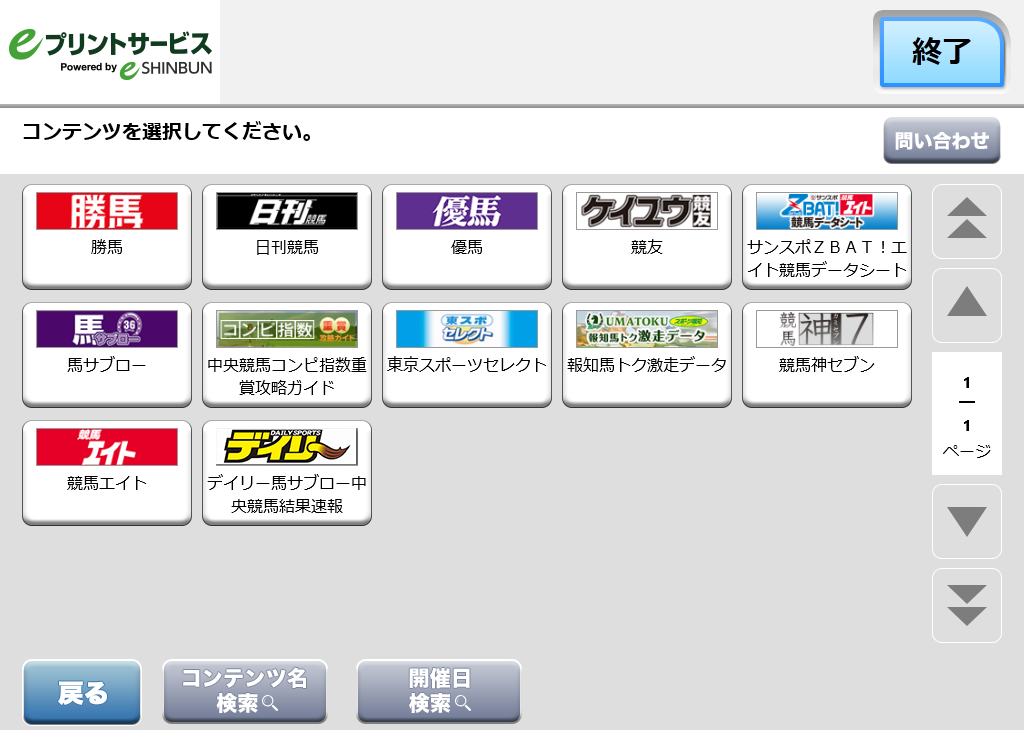This screenshot has height=730, width=1024.
Task: Open the 日刊競馬 content tile
Action: coord(287,236)
